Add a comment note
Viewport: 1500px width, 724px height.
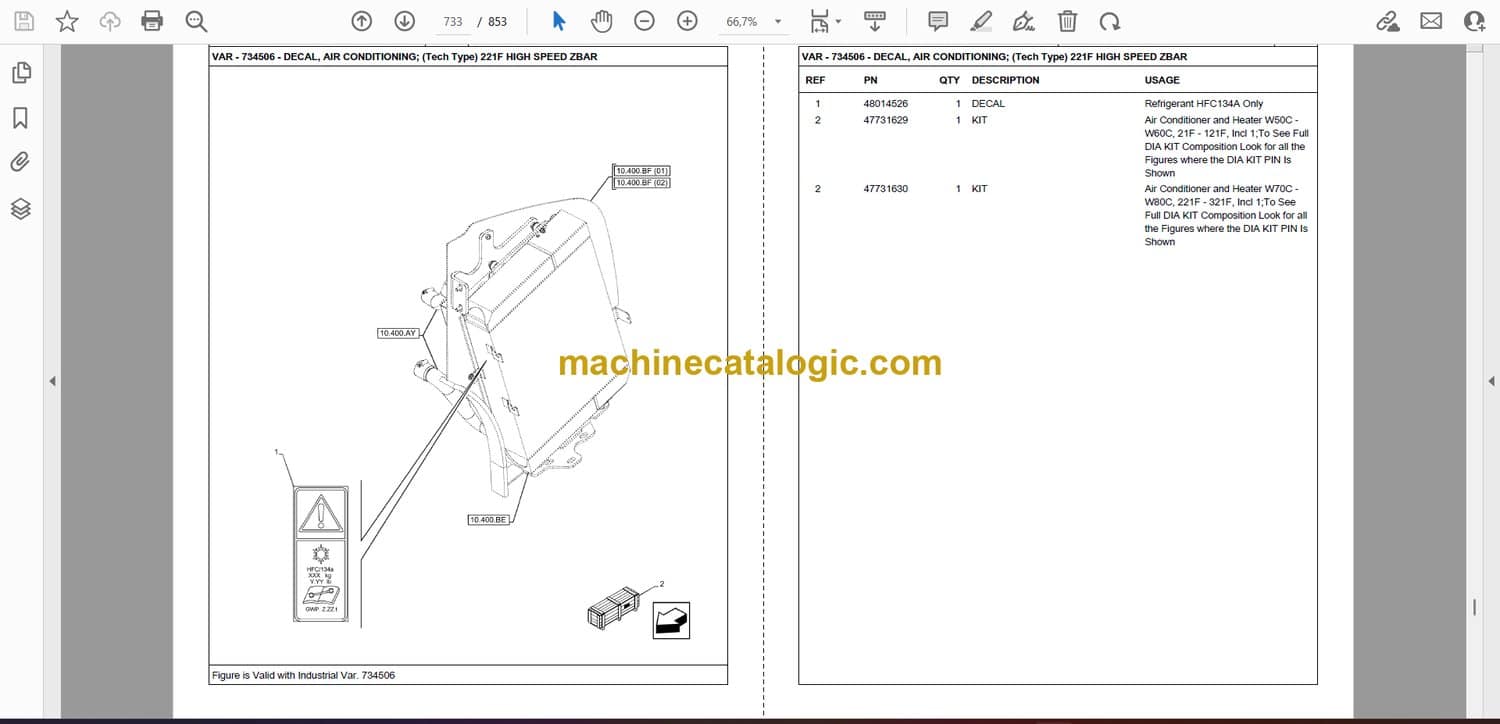point(938,21)
